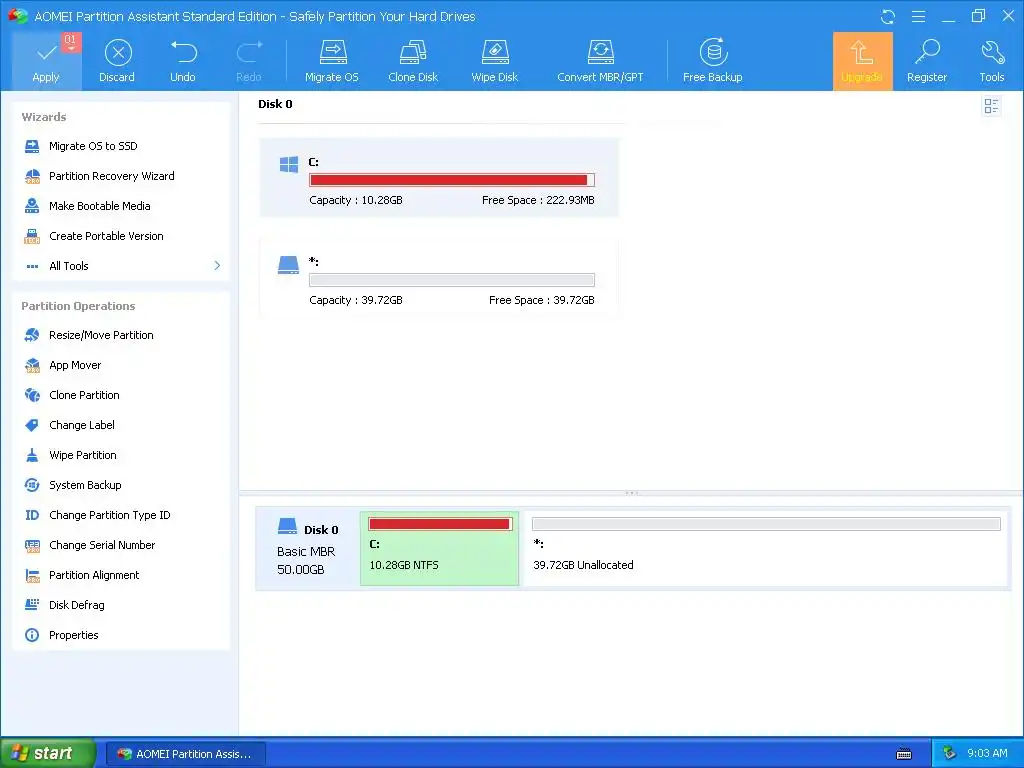Open the hamburger menu in title bar
1024x768 pixels.
[x=918, y=16]
